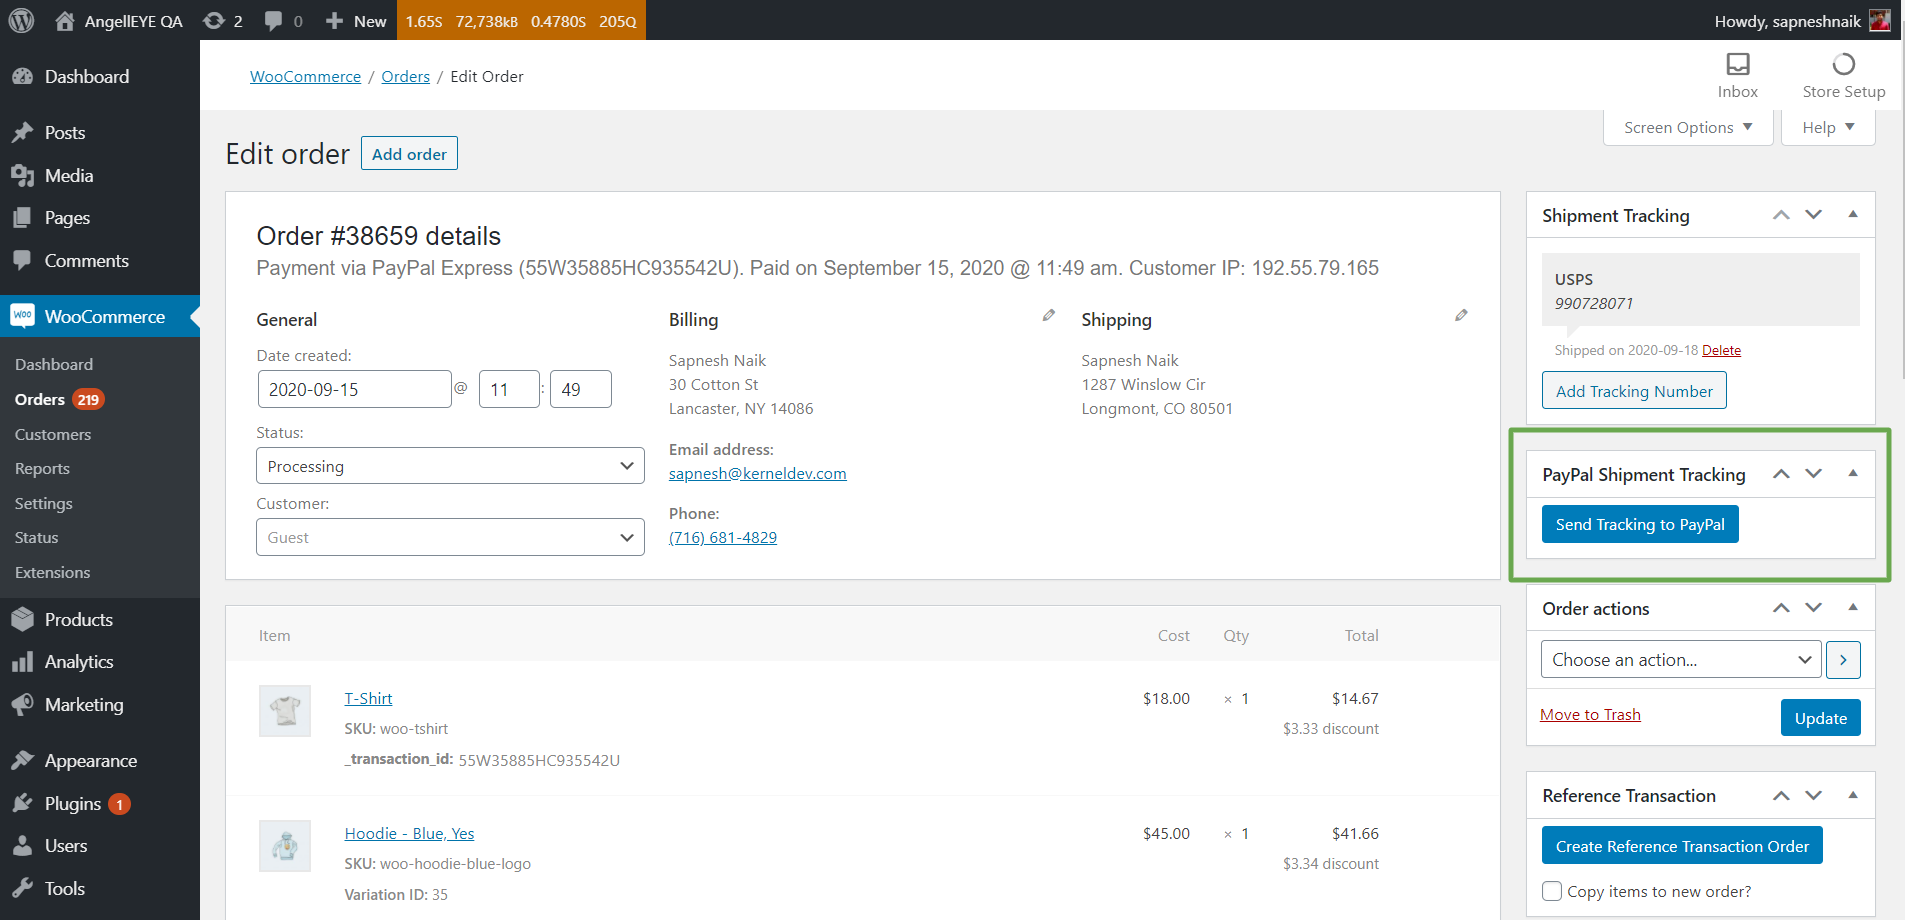Open the T-Shirt product link
This screenshot has width=1905, height=920.
368,698
